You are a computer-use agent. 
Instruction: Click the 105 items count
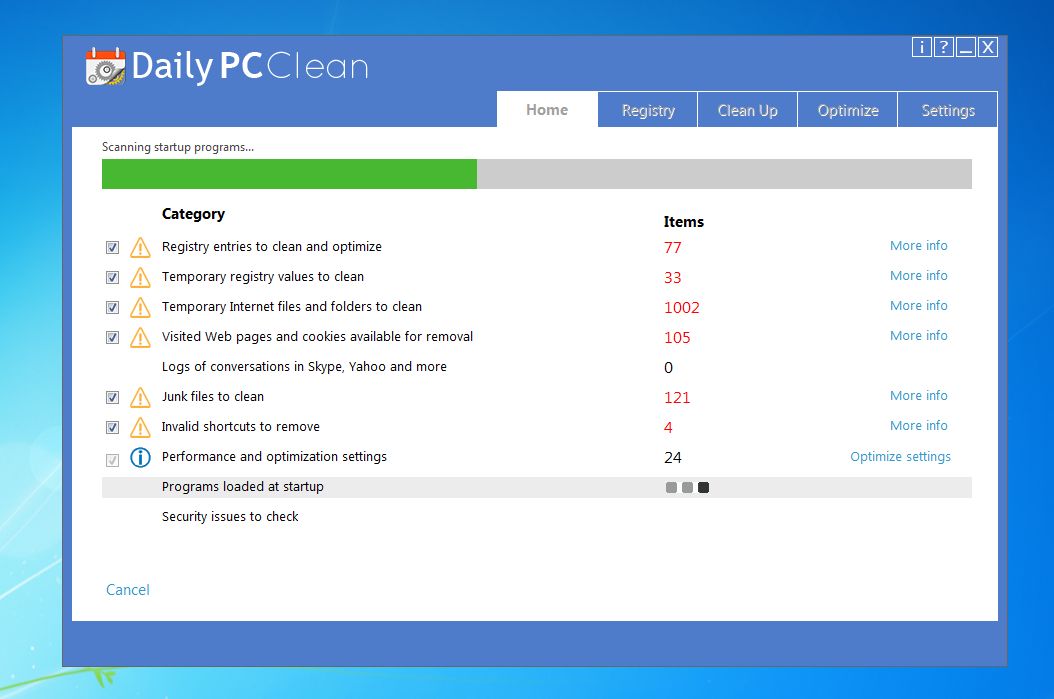[678, 338]
